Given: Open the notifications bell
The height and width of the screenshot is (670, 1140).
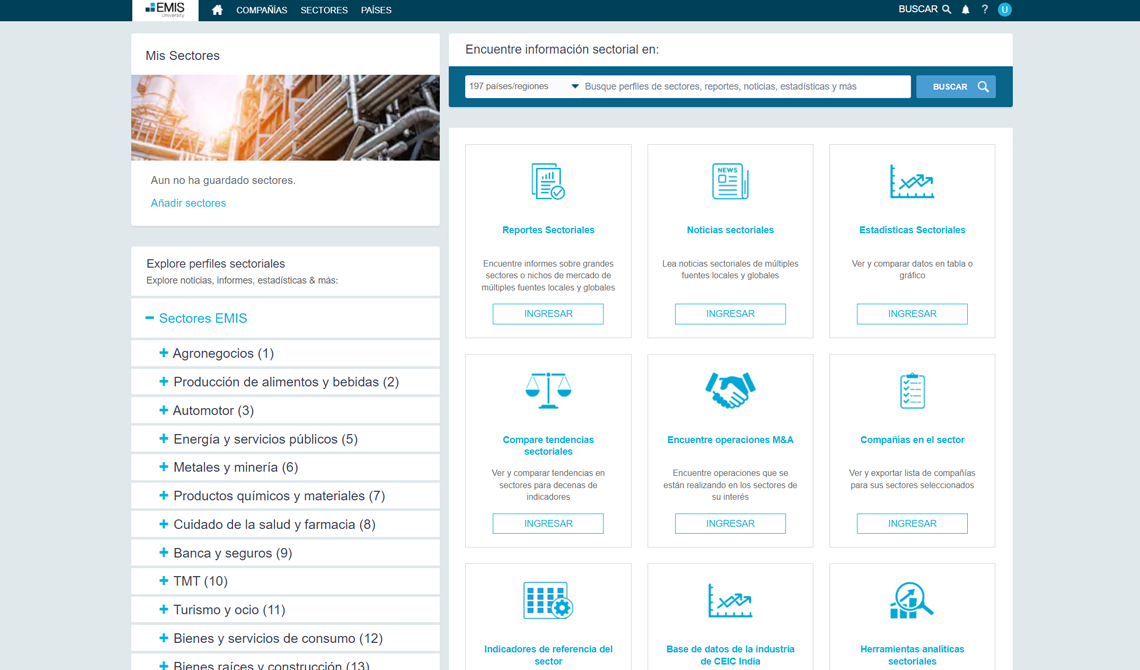Looking at the screenshot, I should tap(966, 9).
